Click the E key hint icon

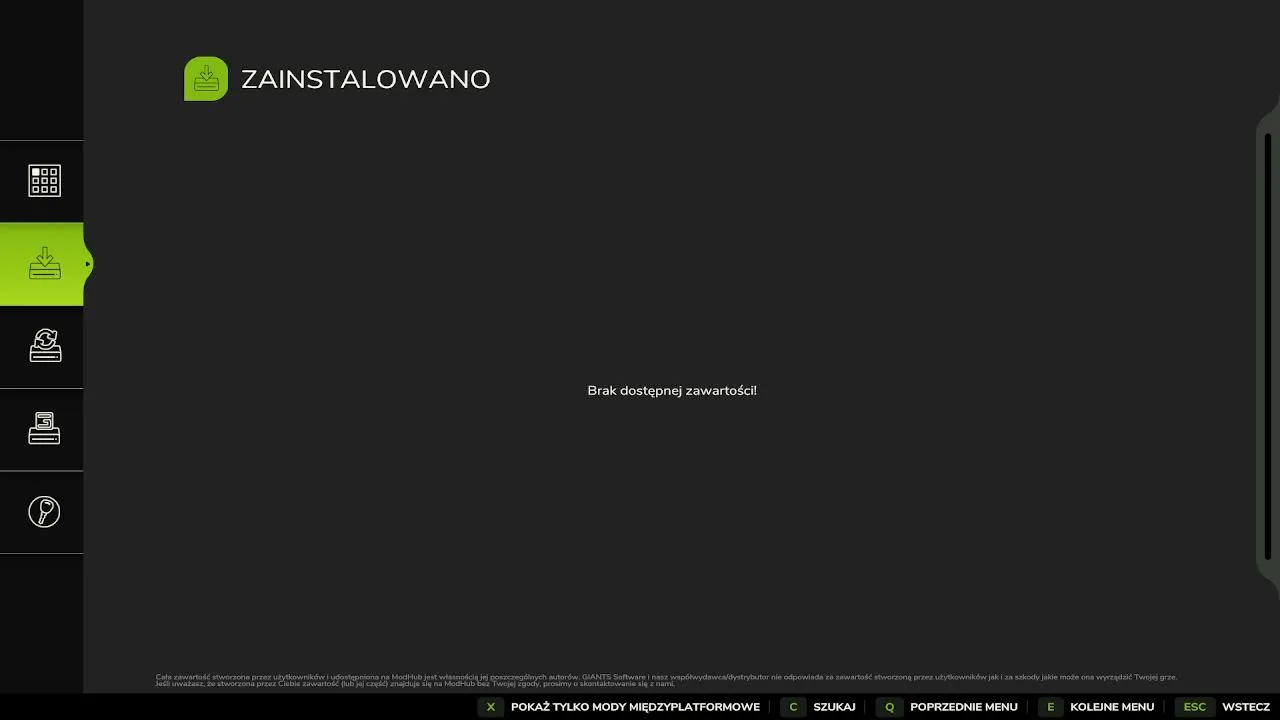pyautogui.click(x=1050, y=707)
